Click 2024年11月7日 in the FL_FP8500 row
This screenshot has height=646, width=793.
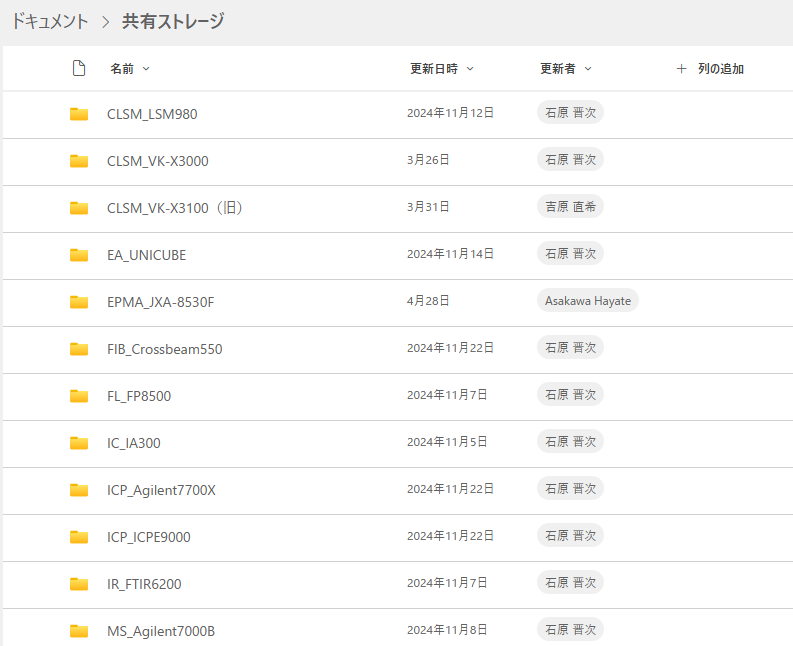(x=447, y=395)
